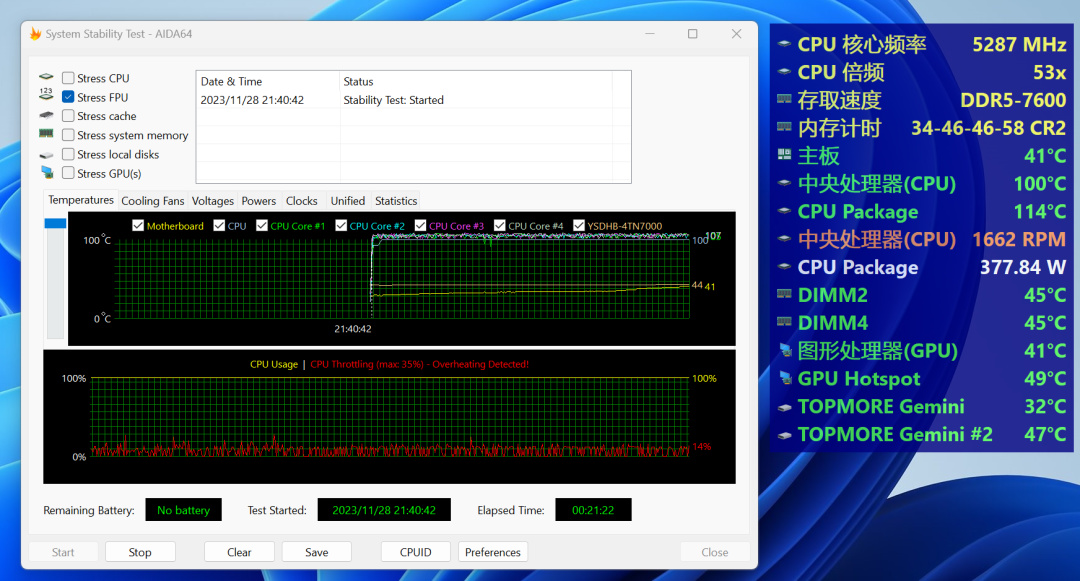Click the memory icon beside 存取速度
Viewport: 1080px width, 581px height.
(784, 99)
